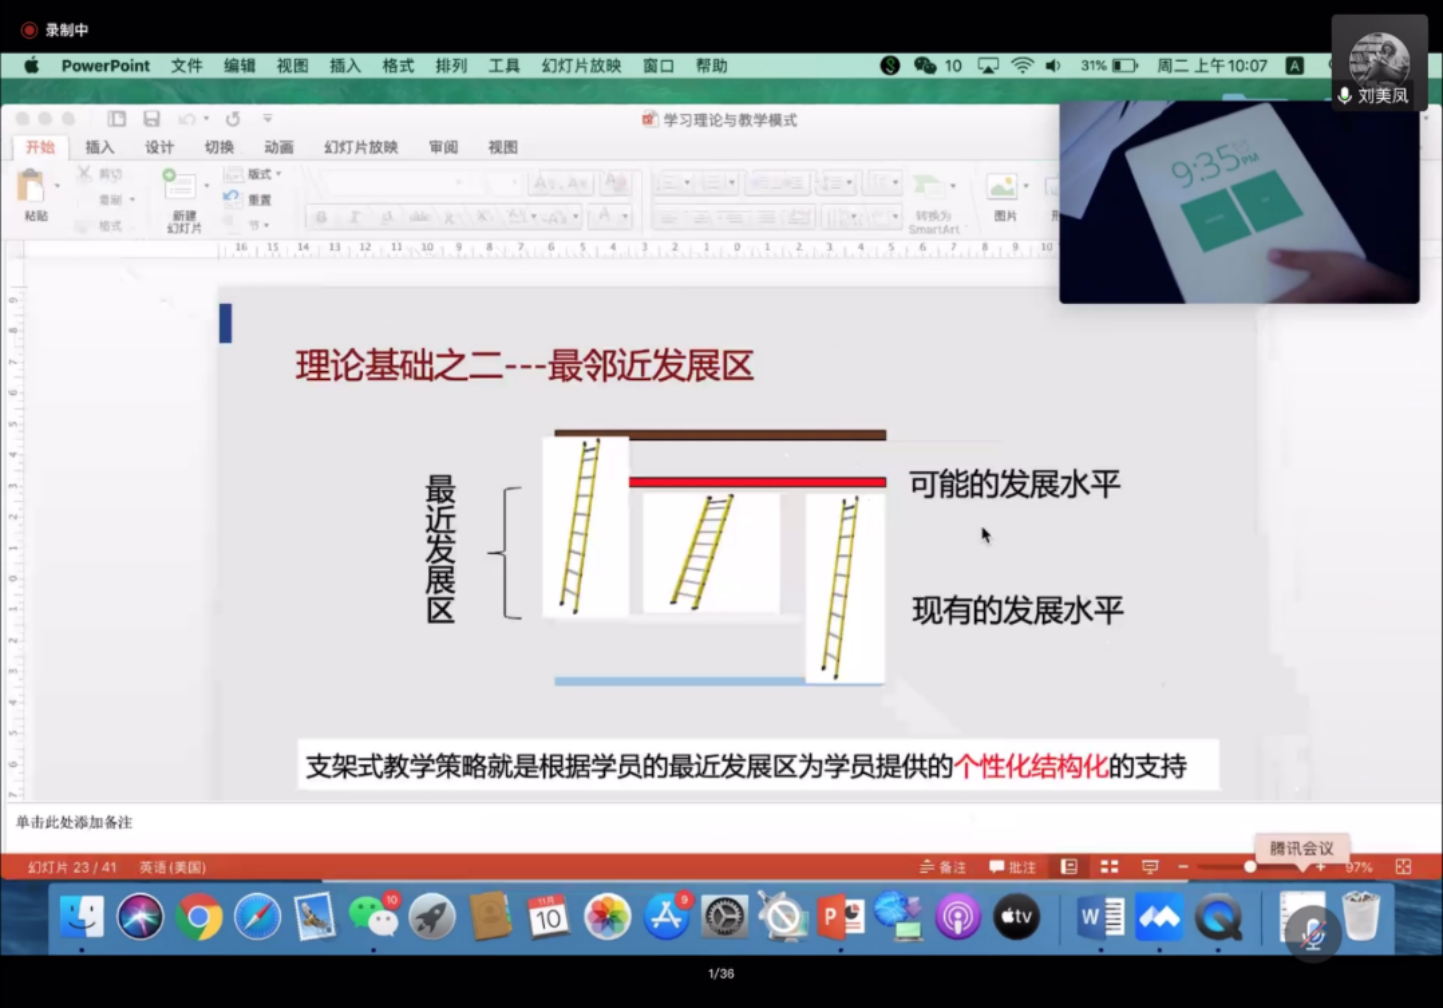Click 重置 reset slide button

click(259, 199)
